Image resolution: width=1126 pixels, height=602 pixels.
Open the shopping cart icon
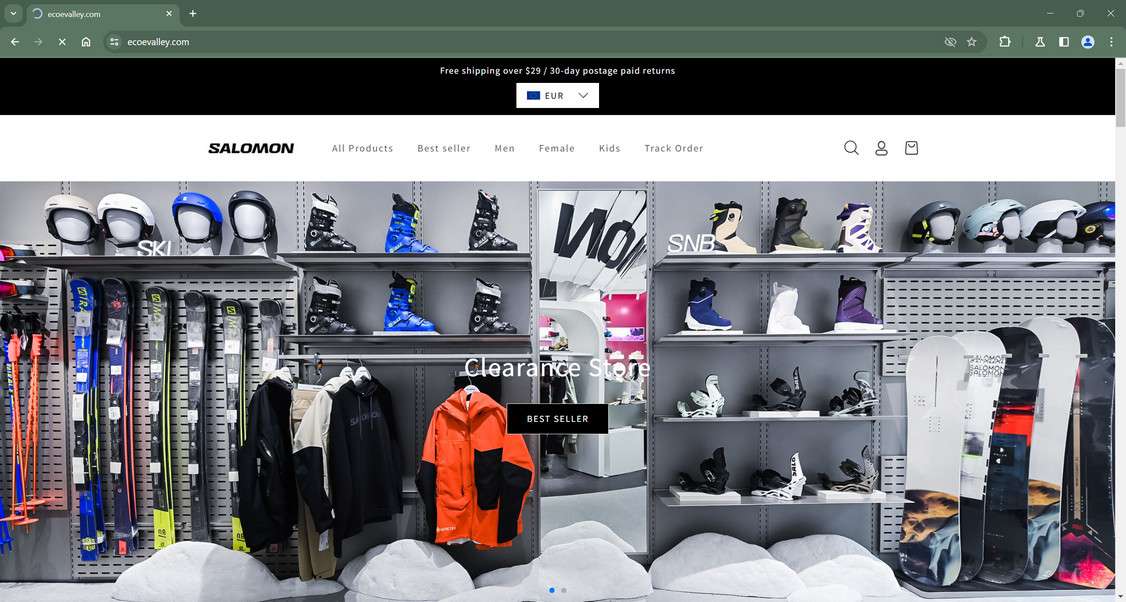click(x=911, y=148)
